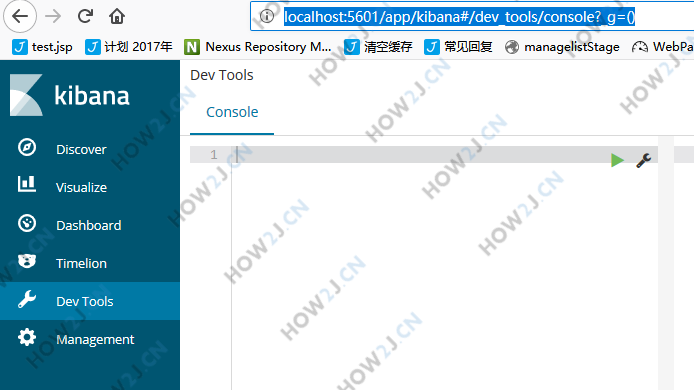Select Dev Tools in sidebar
This screenshot has width=694, height=390.
pos(90,301)
